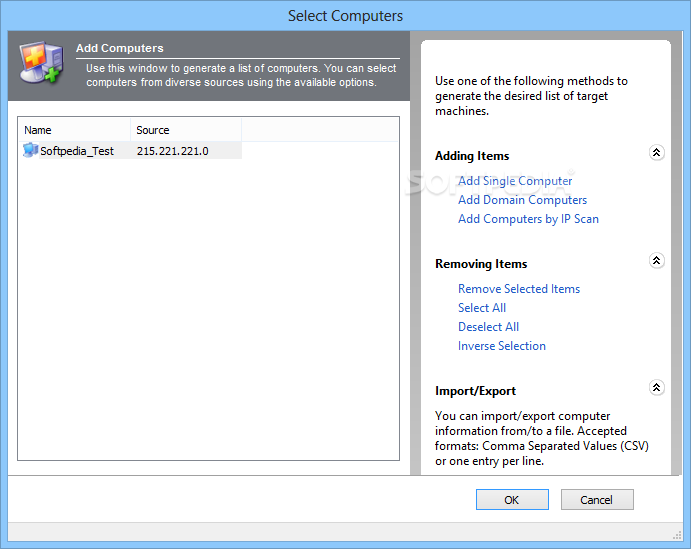Click the Import/Export heading
The image size is (691, 549).
coord(475,391)
